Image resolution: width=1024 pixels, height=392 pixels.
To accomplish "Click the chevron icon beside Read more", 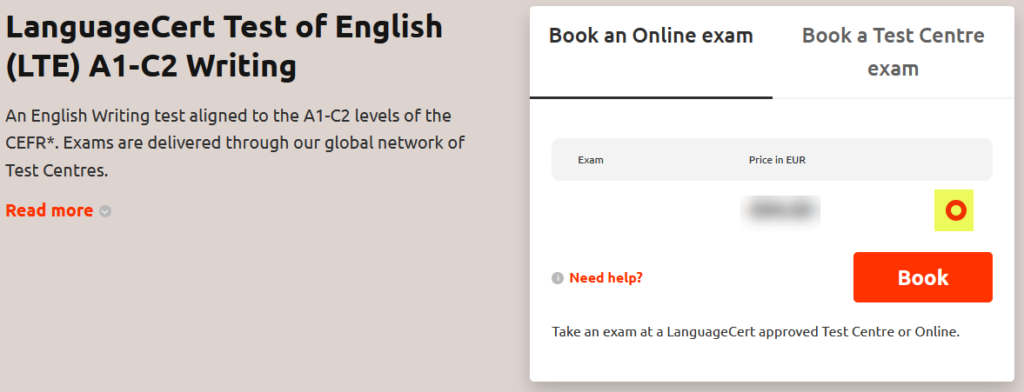I will (x=105, y=212).
